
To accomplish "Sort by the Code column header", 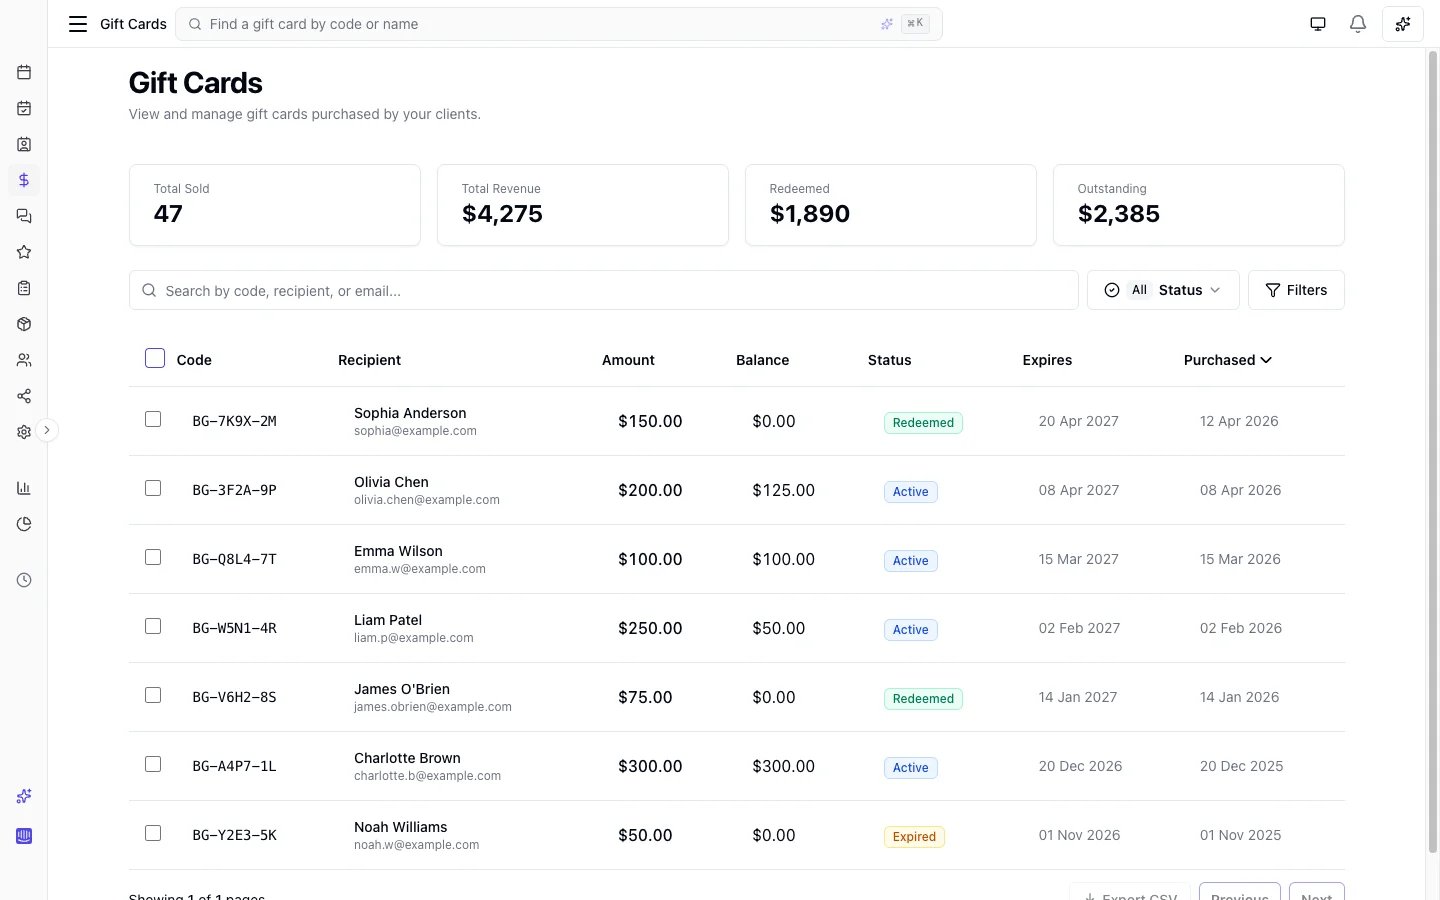I will click(194, 360).
